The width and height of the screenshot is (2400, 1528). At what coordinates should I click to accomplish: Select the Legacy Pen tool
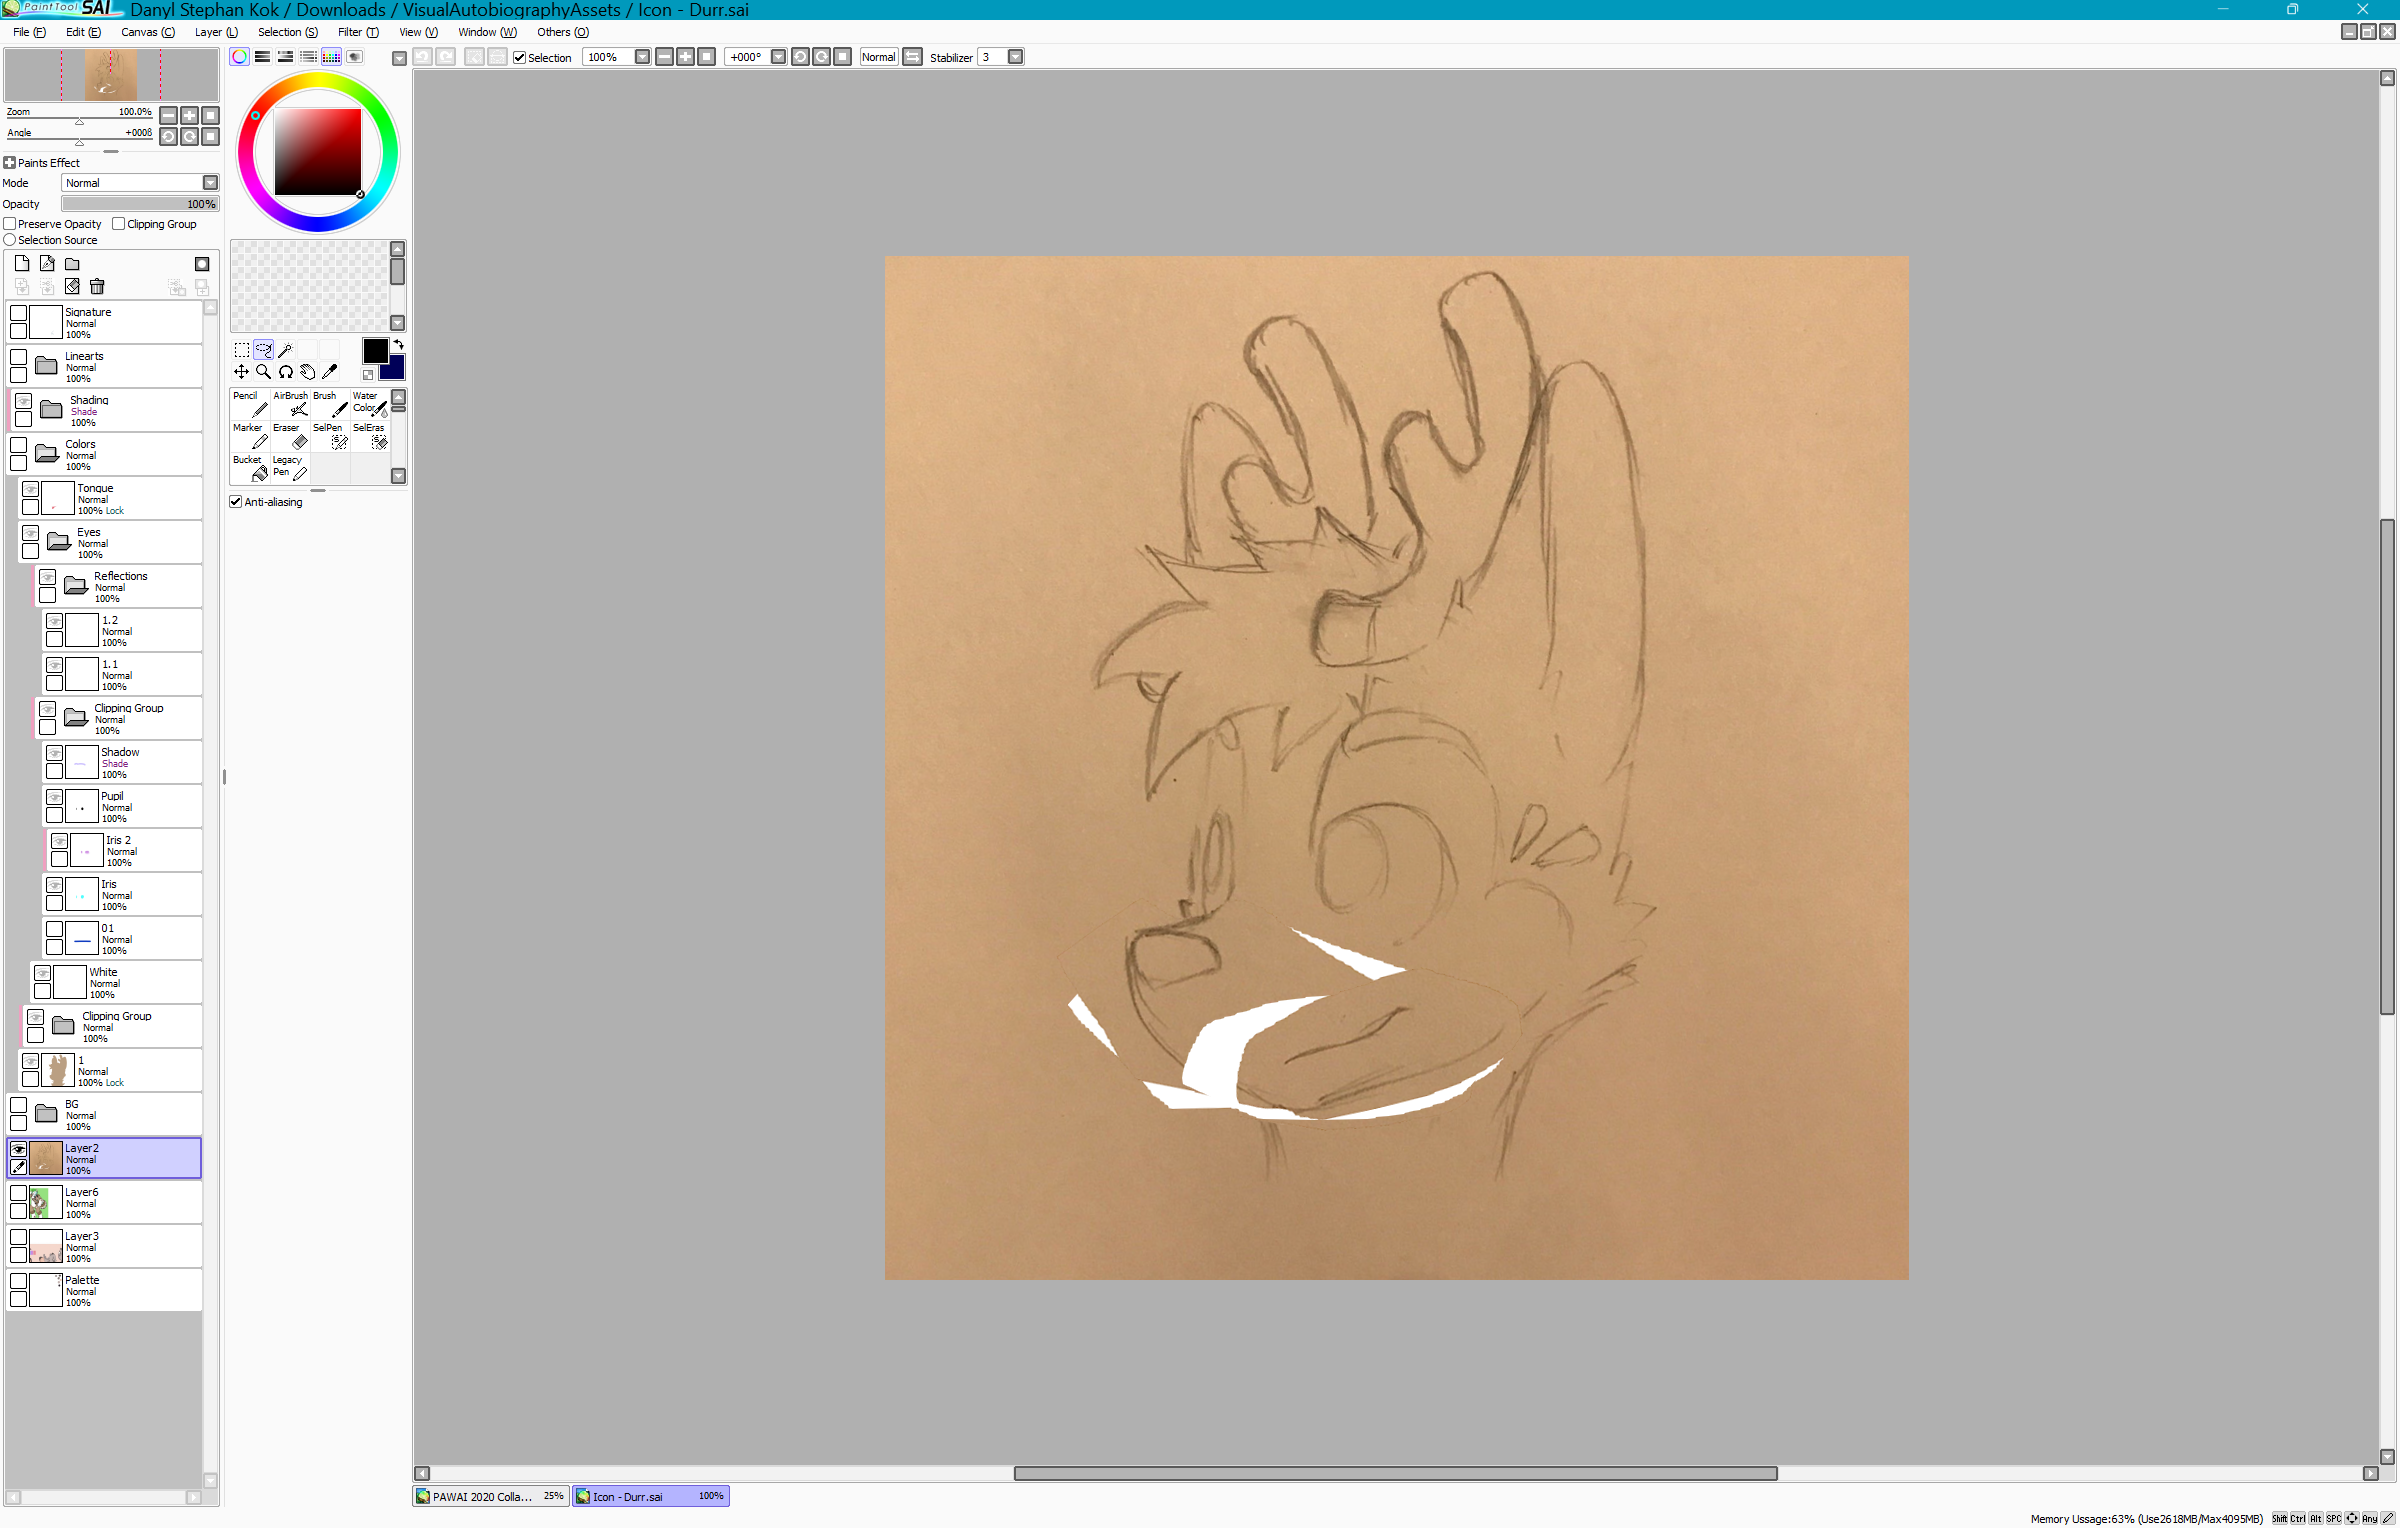coord(290,468)
